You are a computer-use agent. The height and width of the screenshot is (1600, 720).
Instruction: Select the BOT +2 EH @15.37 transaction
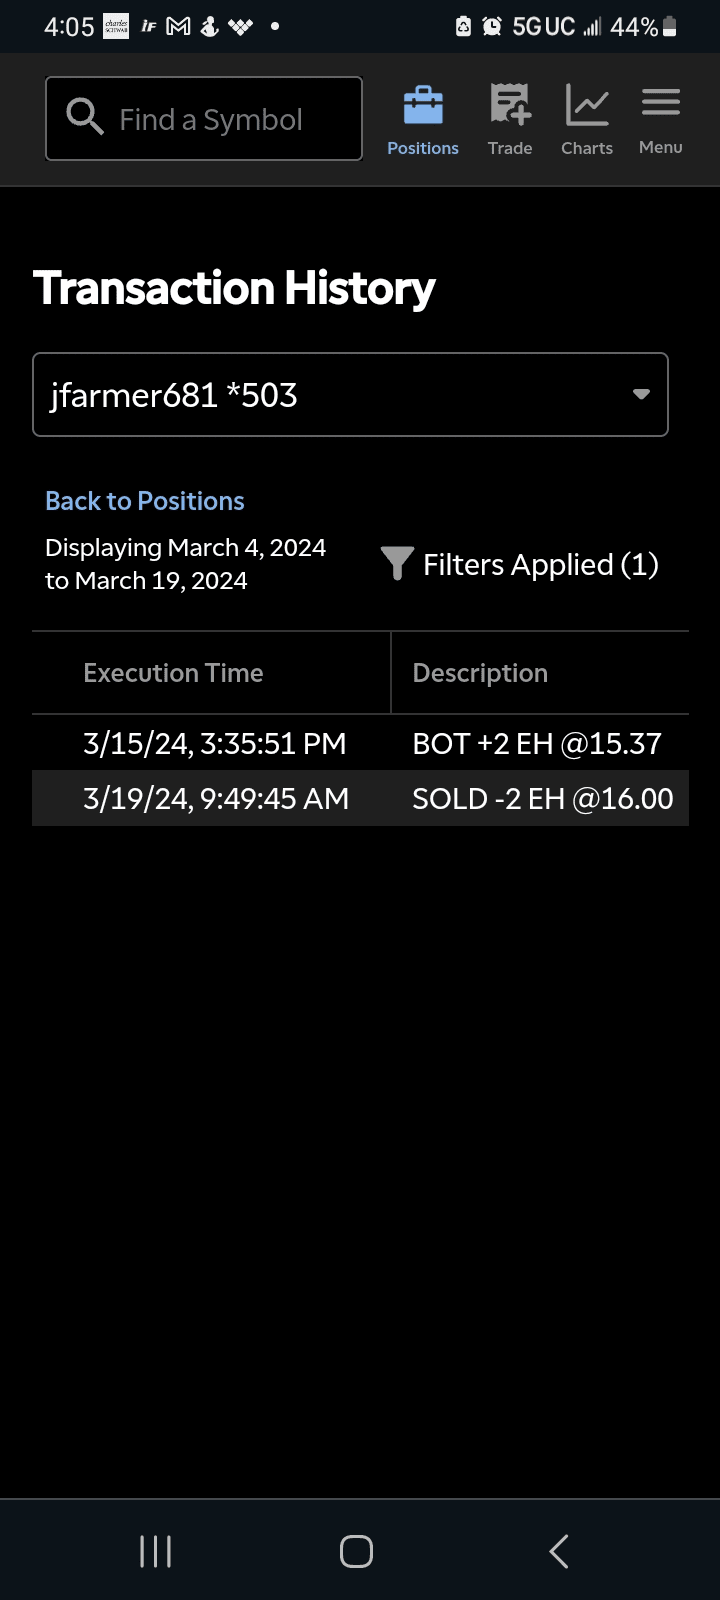(537, 744)
